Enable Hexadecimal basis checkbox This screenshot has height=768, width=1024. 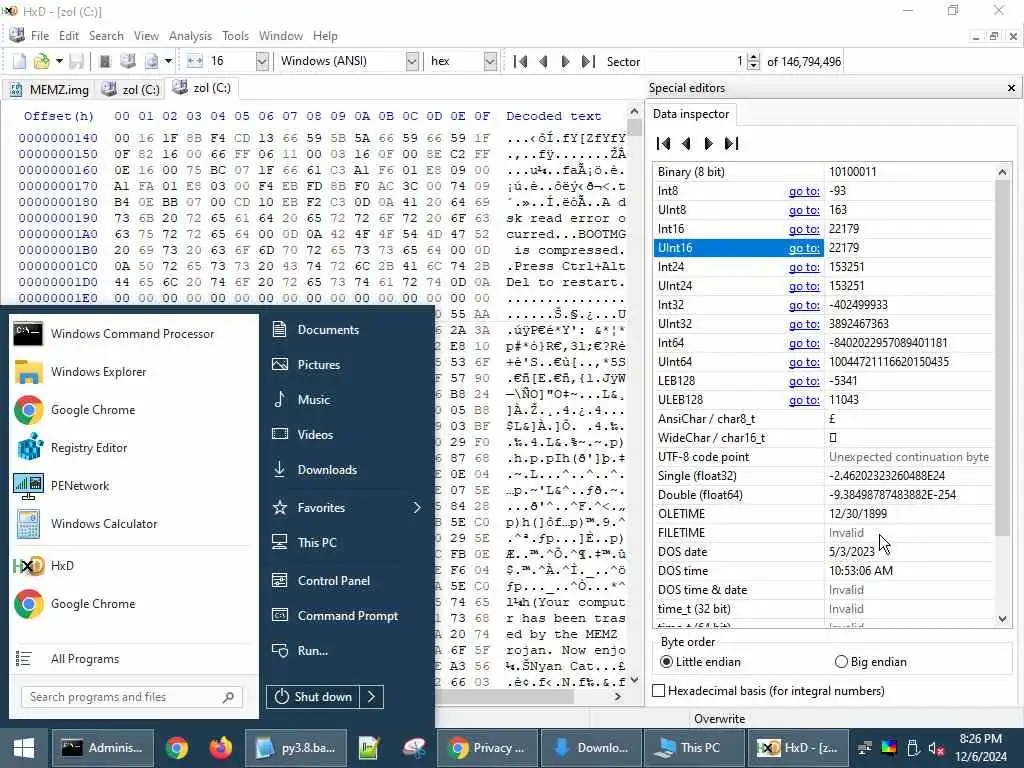(659, 691)
